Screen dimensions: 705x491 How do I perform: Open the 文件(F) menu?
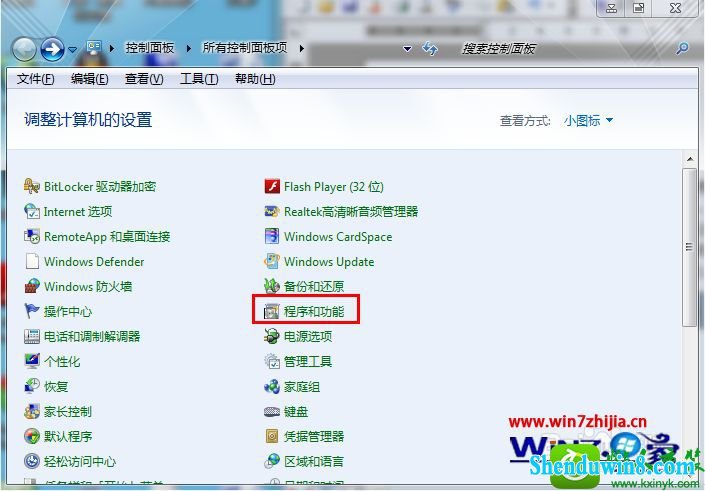[36, 79]
